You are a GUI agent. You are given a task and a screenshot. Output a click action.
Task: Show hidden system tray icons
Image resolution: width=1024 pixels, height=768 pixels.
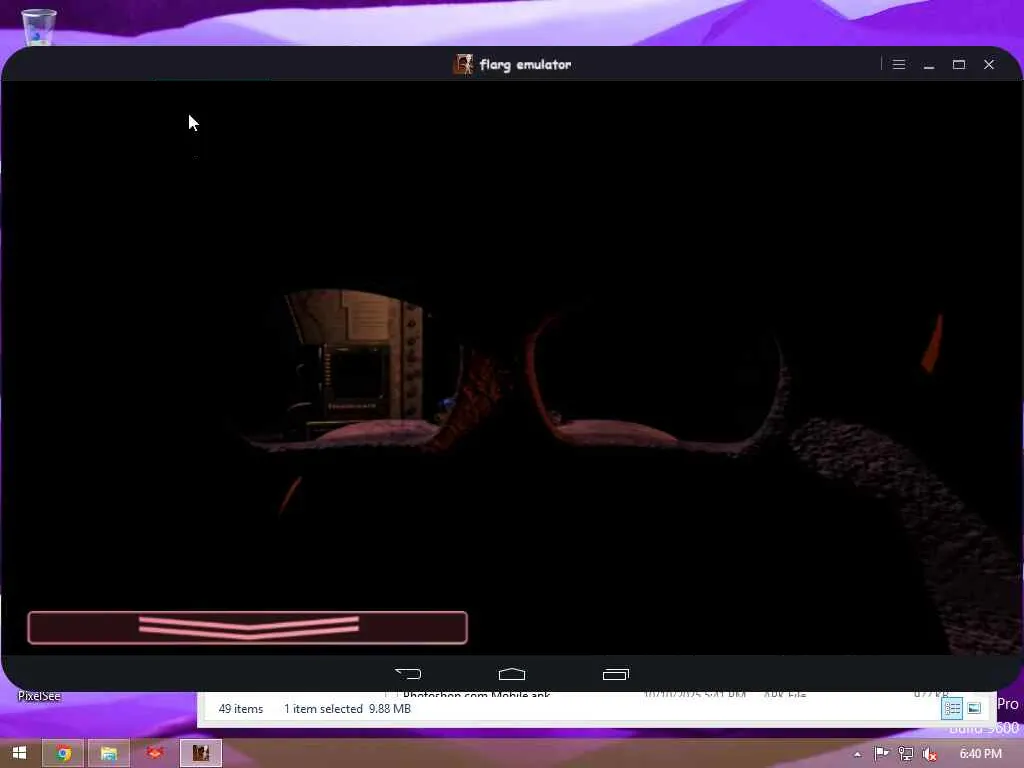click(857, 754)
